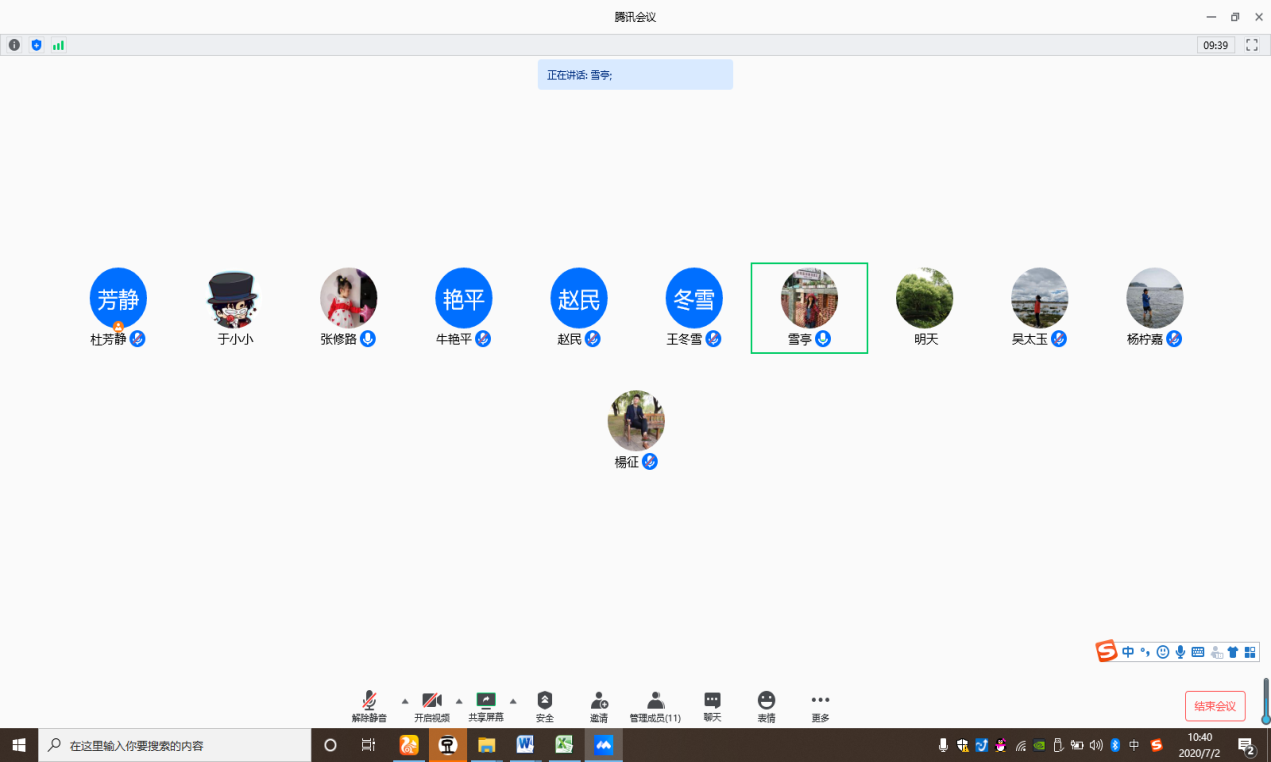This screenshot has width=1271, height=762.
Task: Open Sogou soft keyboard icon
Action: tap(1198, 652)
